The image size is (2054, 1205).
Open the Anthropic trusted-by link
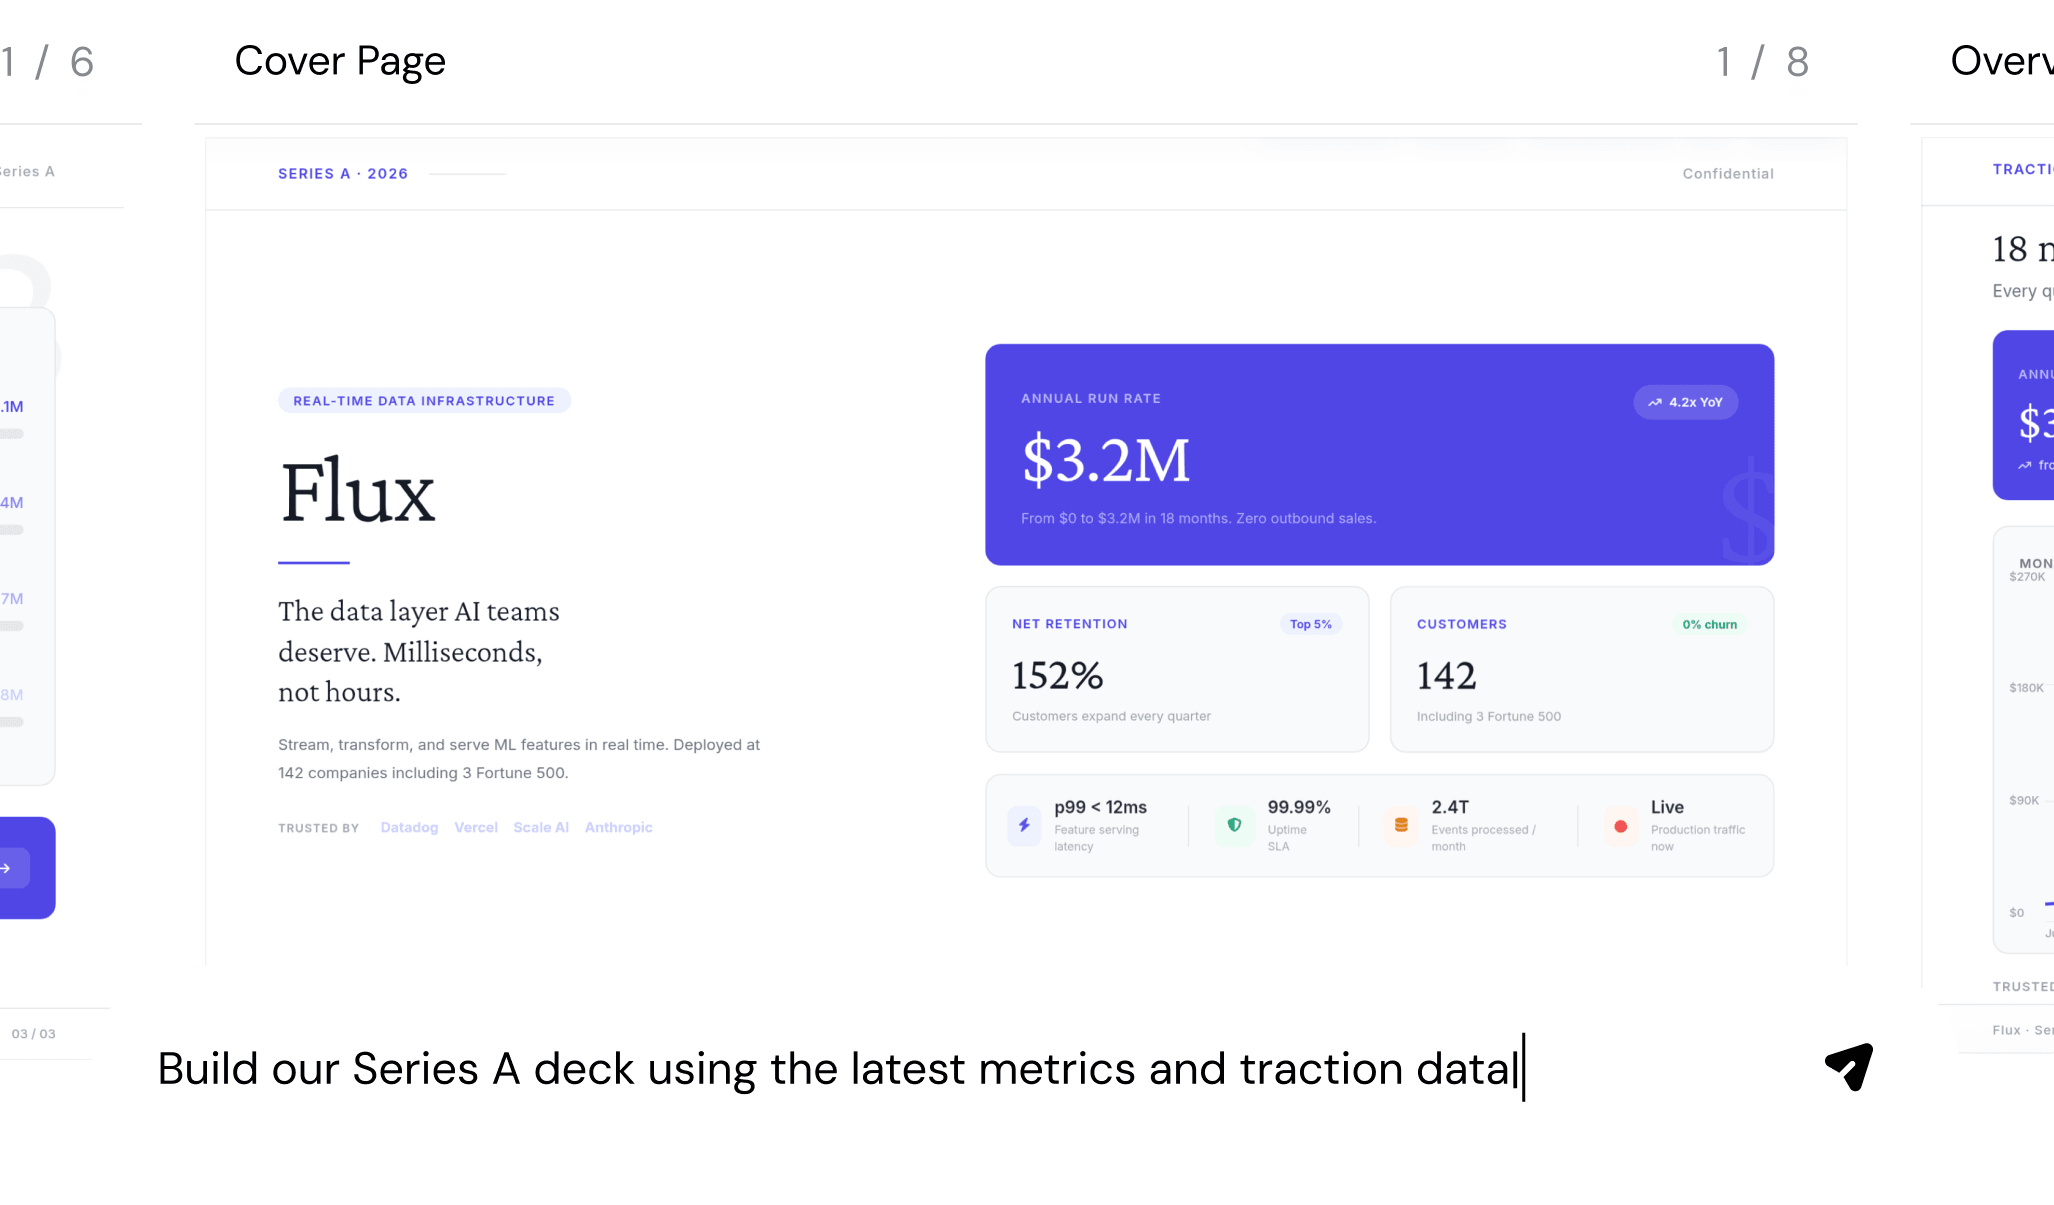click(x=618, y=828)
